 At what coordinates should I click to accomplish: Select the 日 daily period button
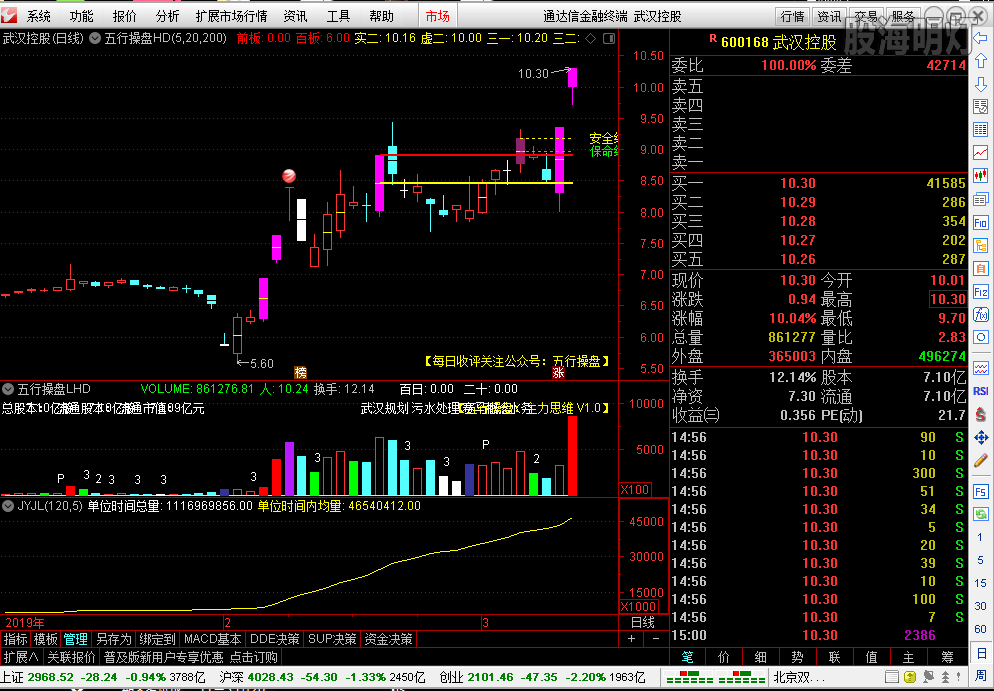pyautogui.click(x=981, y=653)
